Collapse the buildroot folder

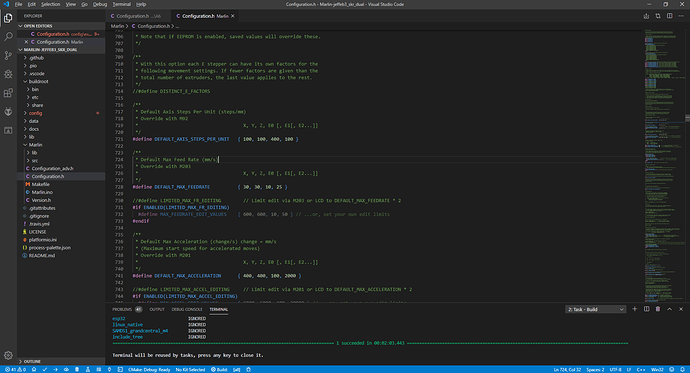click(38, 81)
